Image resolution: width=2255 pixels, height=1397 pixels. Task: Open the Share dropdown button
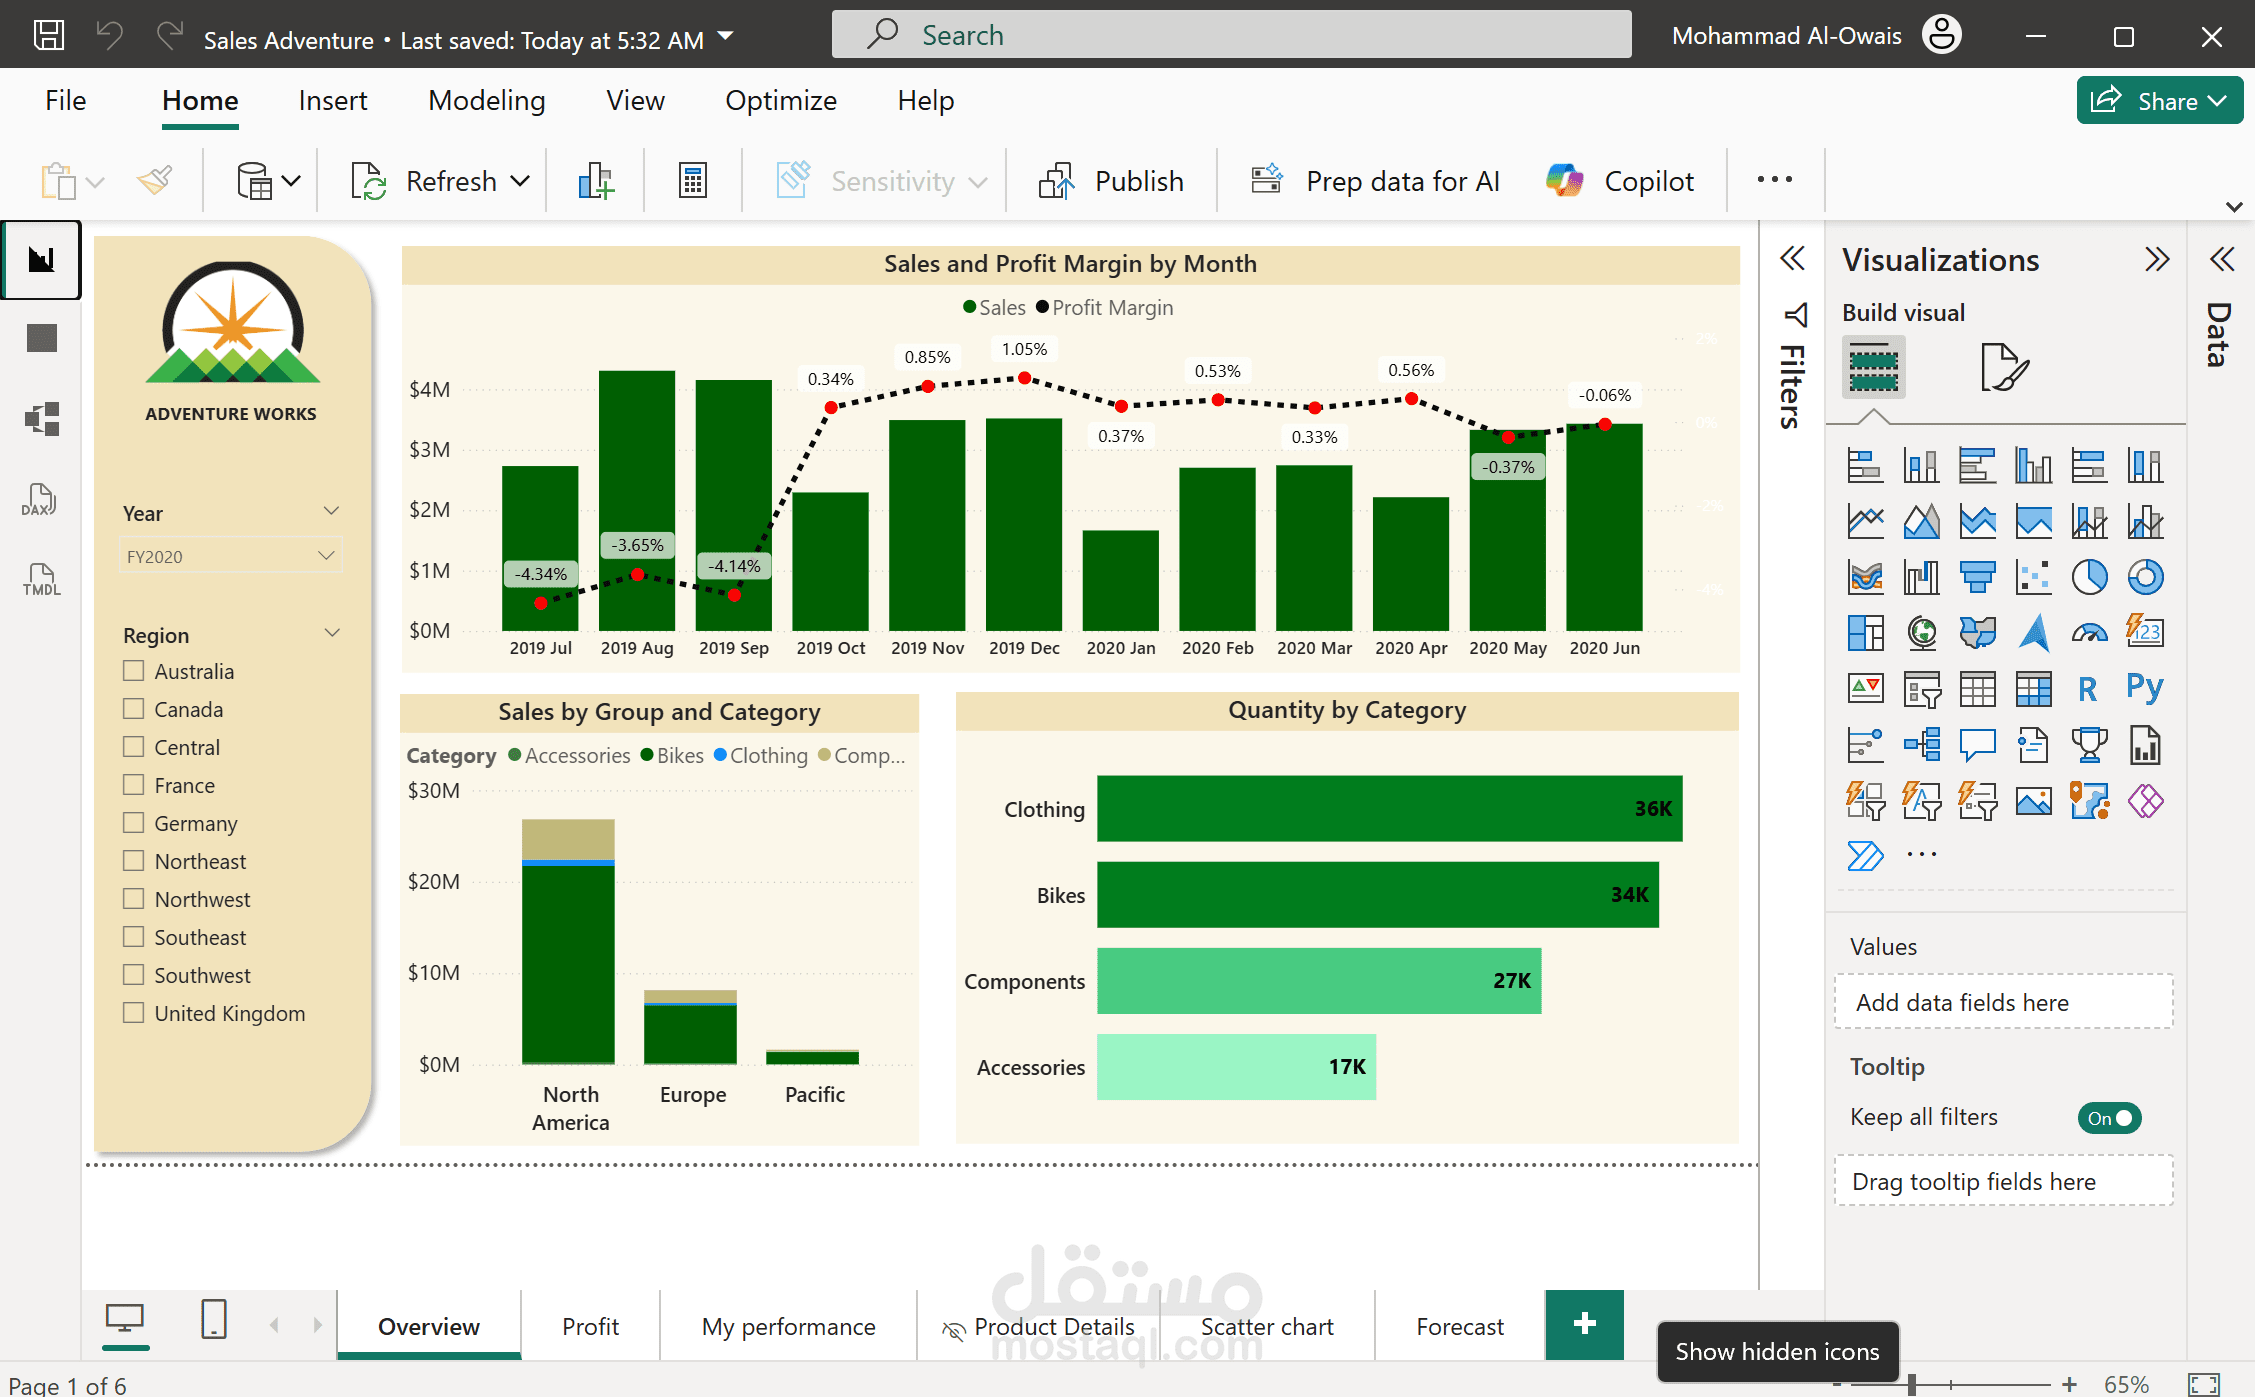point(2160,101)
